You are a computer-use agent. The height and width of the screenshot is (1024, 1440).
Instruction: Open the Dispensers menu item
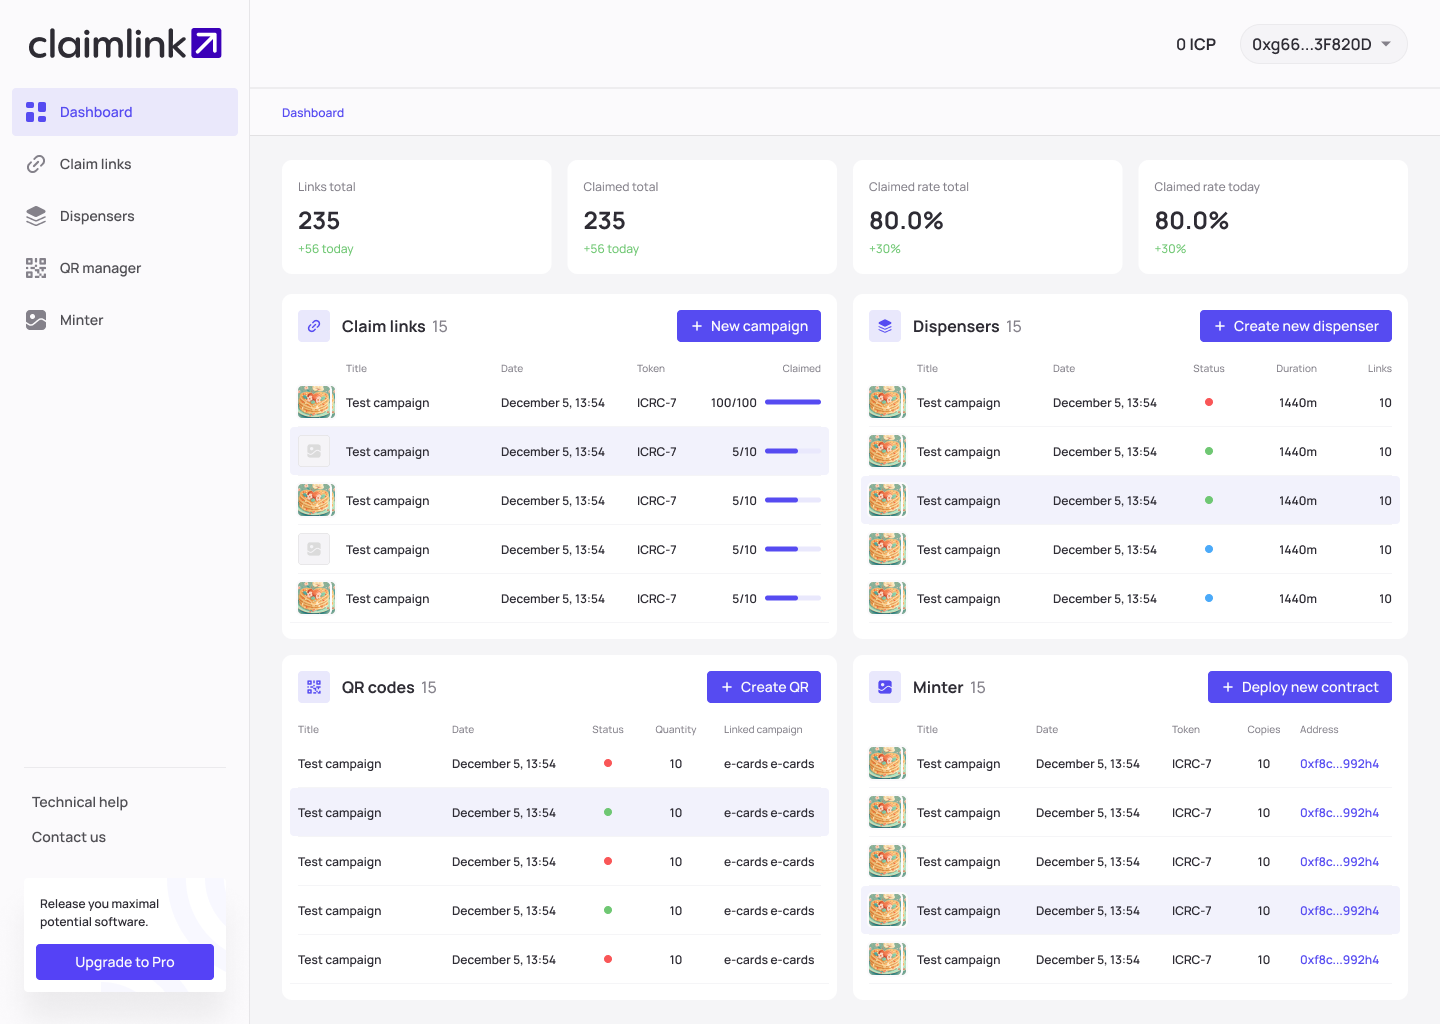[97, 216]
